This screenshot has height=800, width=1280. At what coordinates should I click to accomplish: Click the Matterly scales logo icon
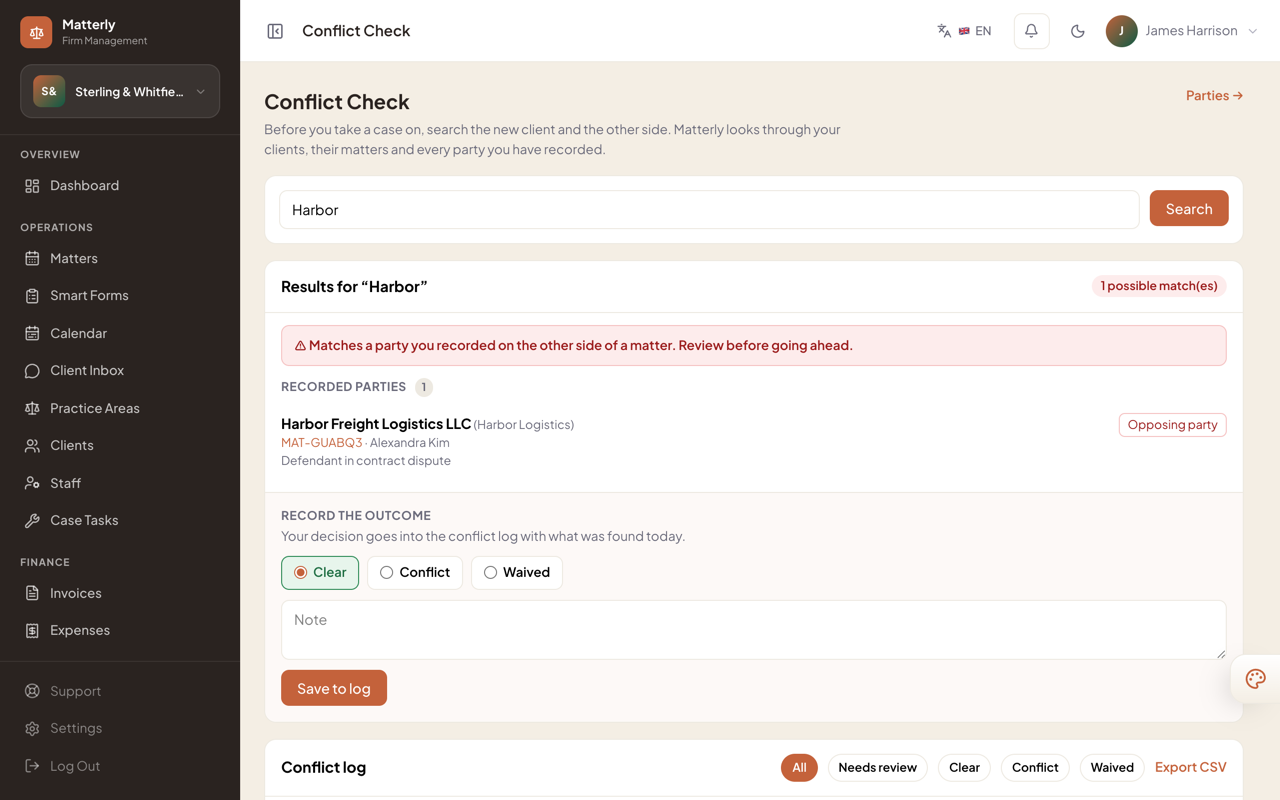coord(36,32)
